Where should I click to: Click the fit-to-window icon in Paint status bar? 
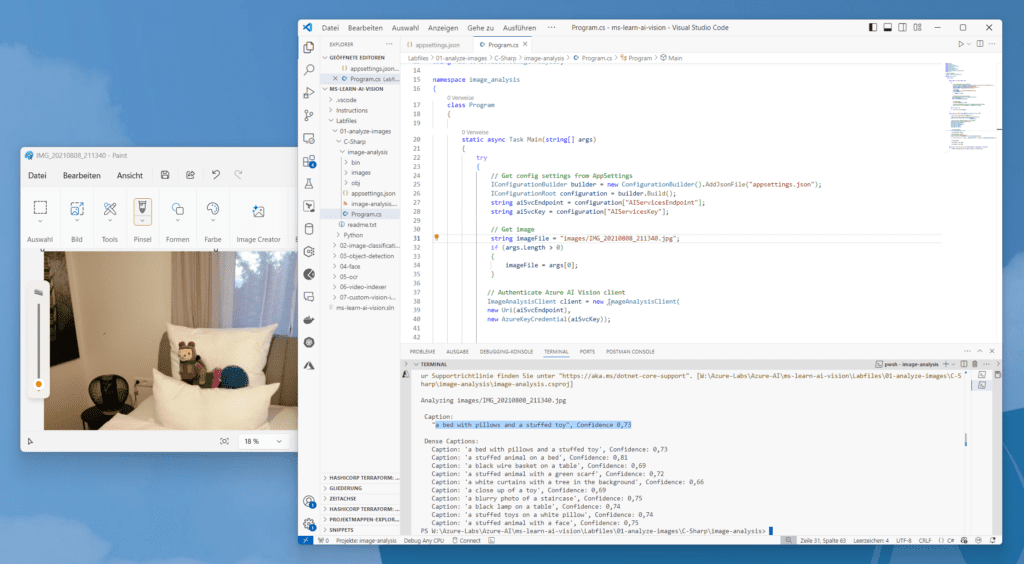224,441
